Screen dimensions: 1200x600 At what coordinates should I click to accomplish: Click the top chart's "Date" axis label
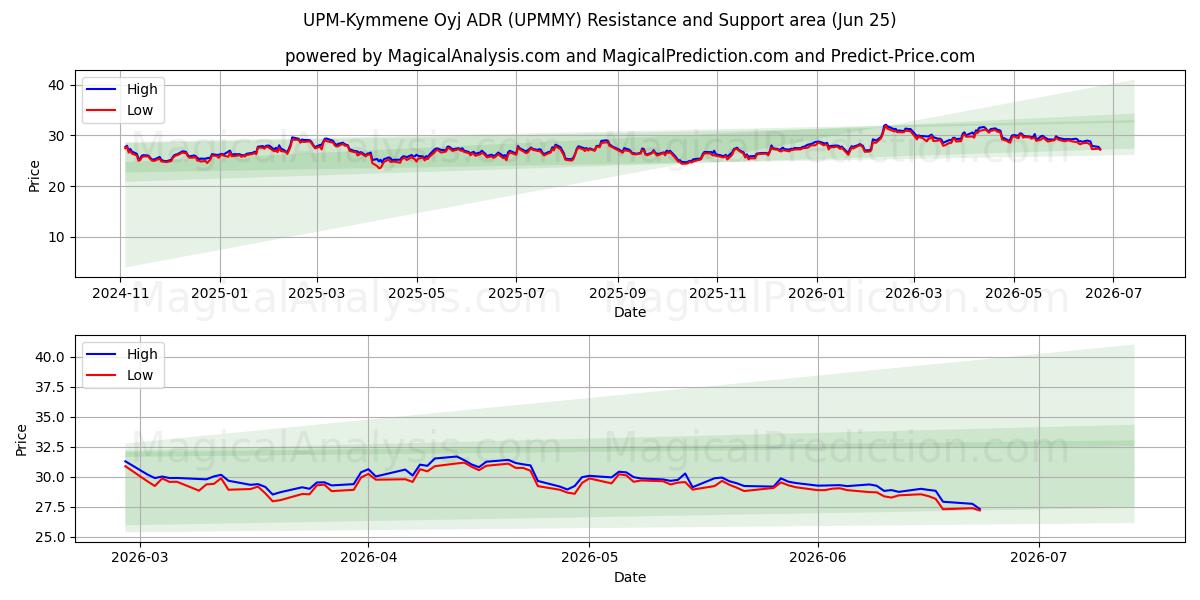pyautogui.click(x=630, y=312)
